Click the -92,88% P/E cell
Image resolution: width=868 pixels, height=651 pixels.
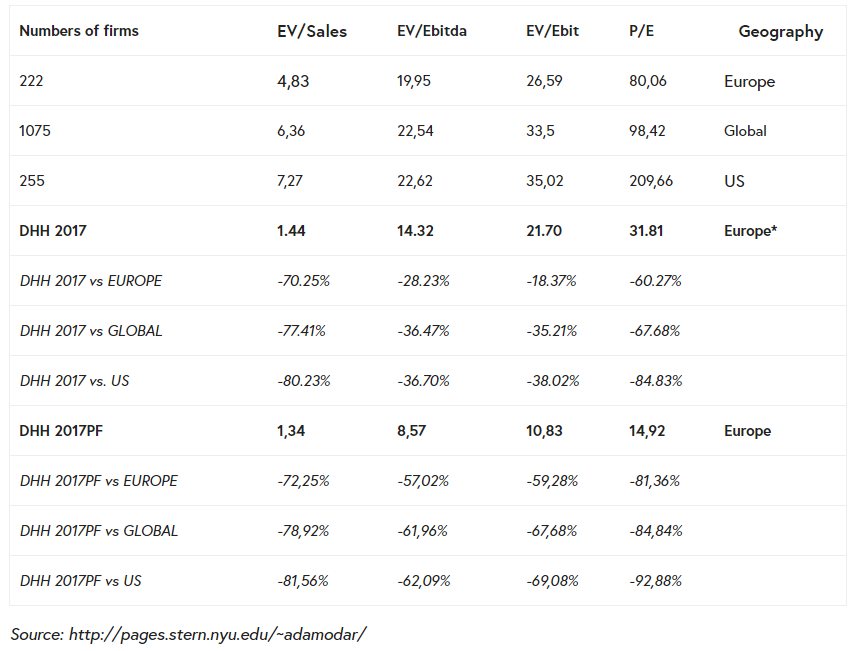coord(655,581)
